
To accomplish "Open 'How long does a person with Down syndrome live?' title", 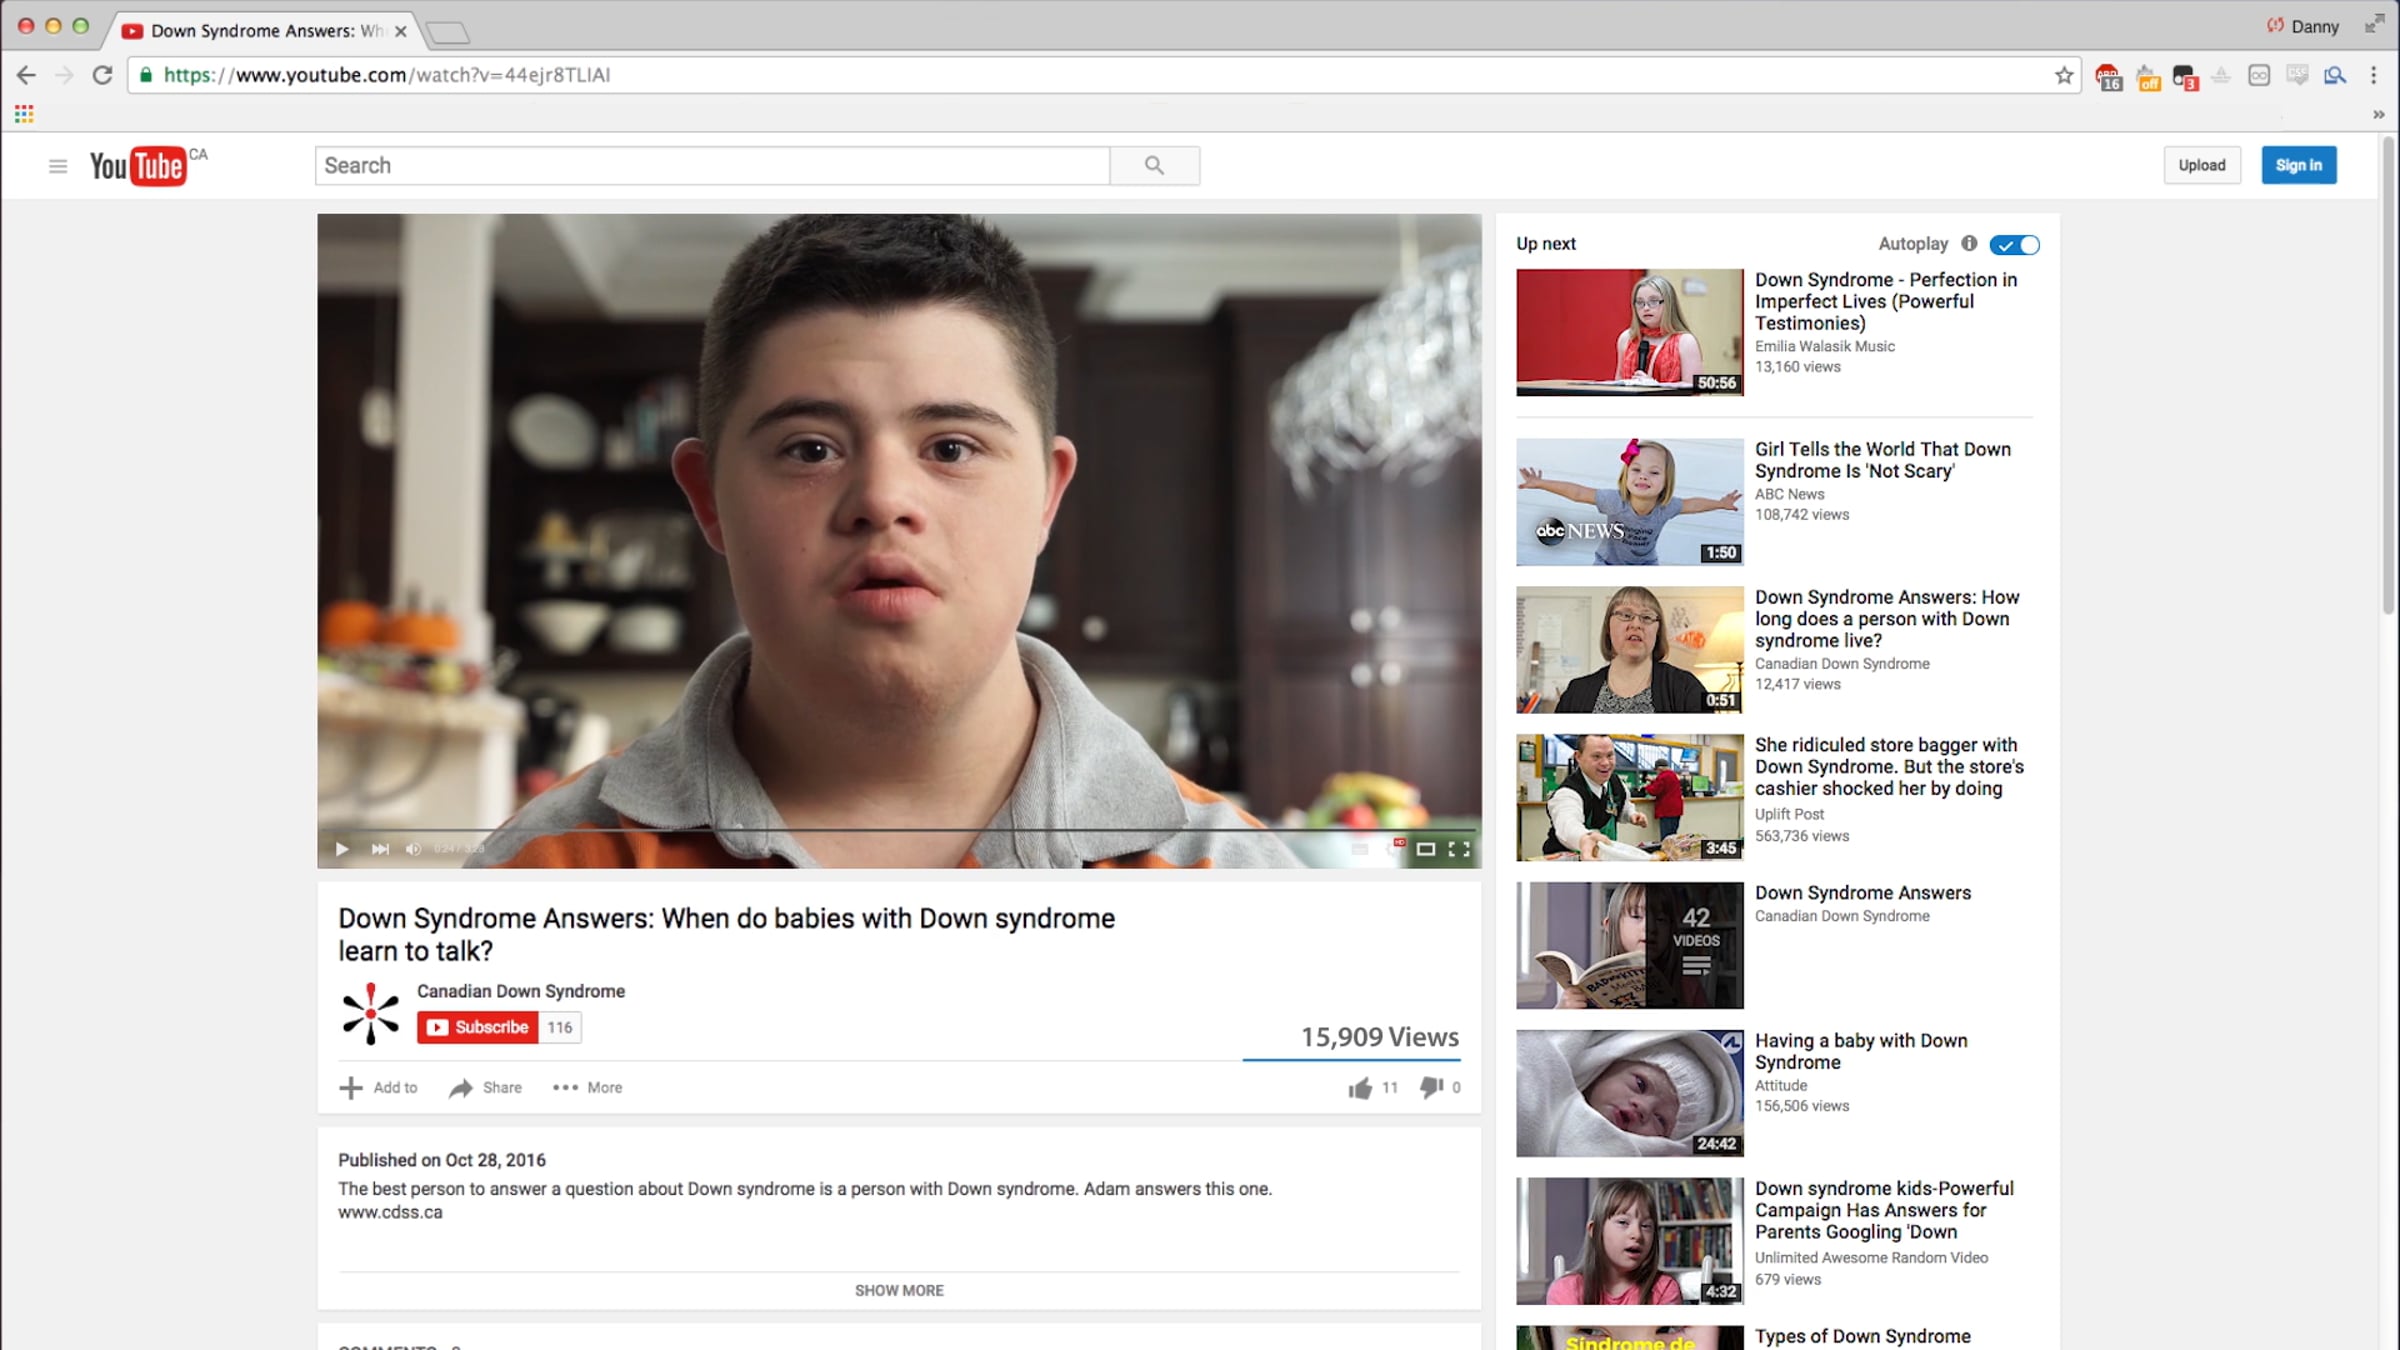I will (x=1887, y=619).
